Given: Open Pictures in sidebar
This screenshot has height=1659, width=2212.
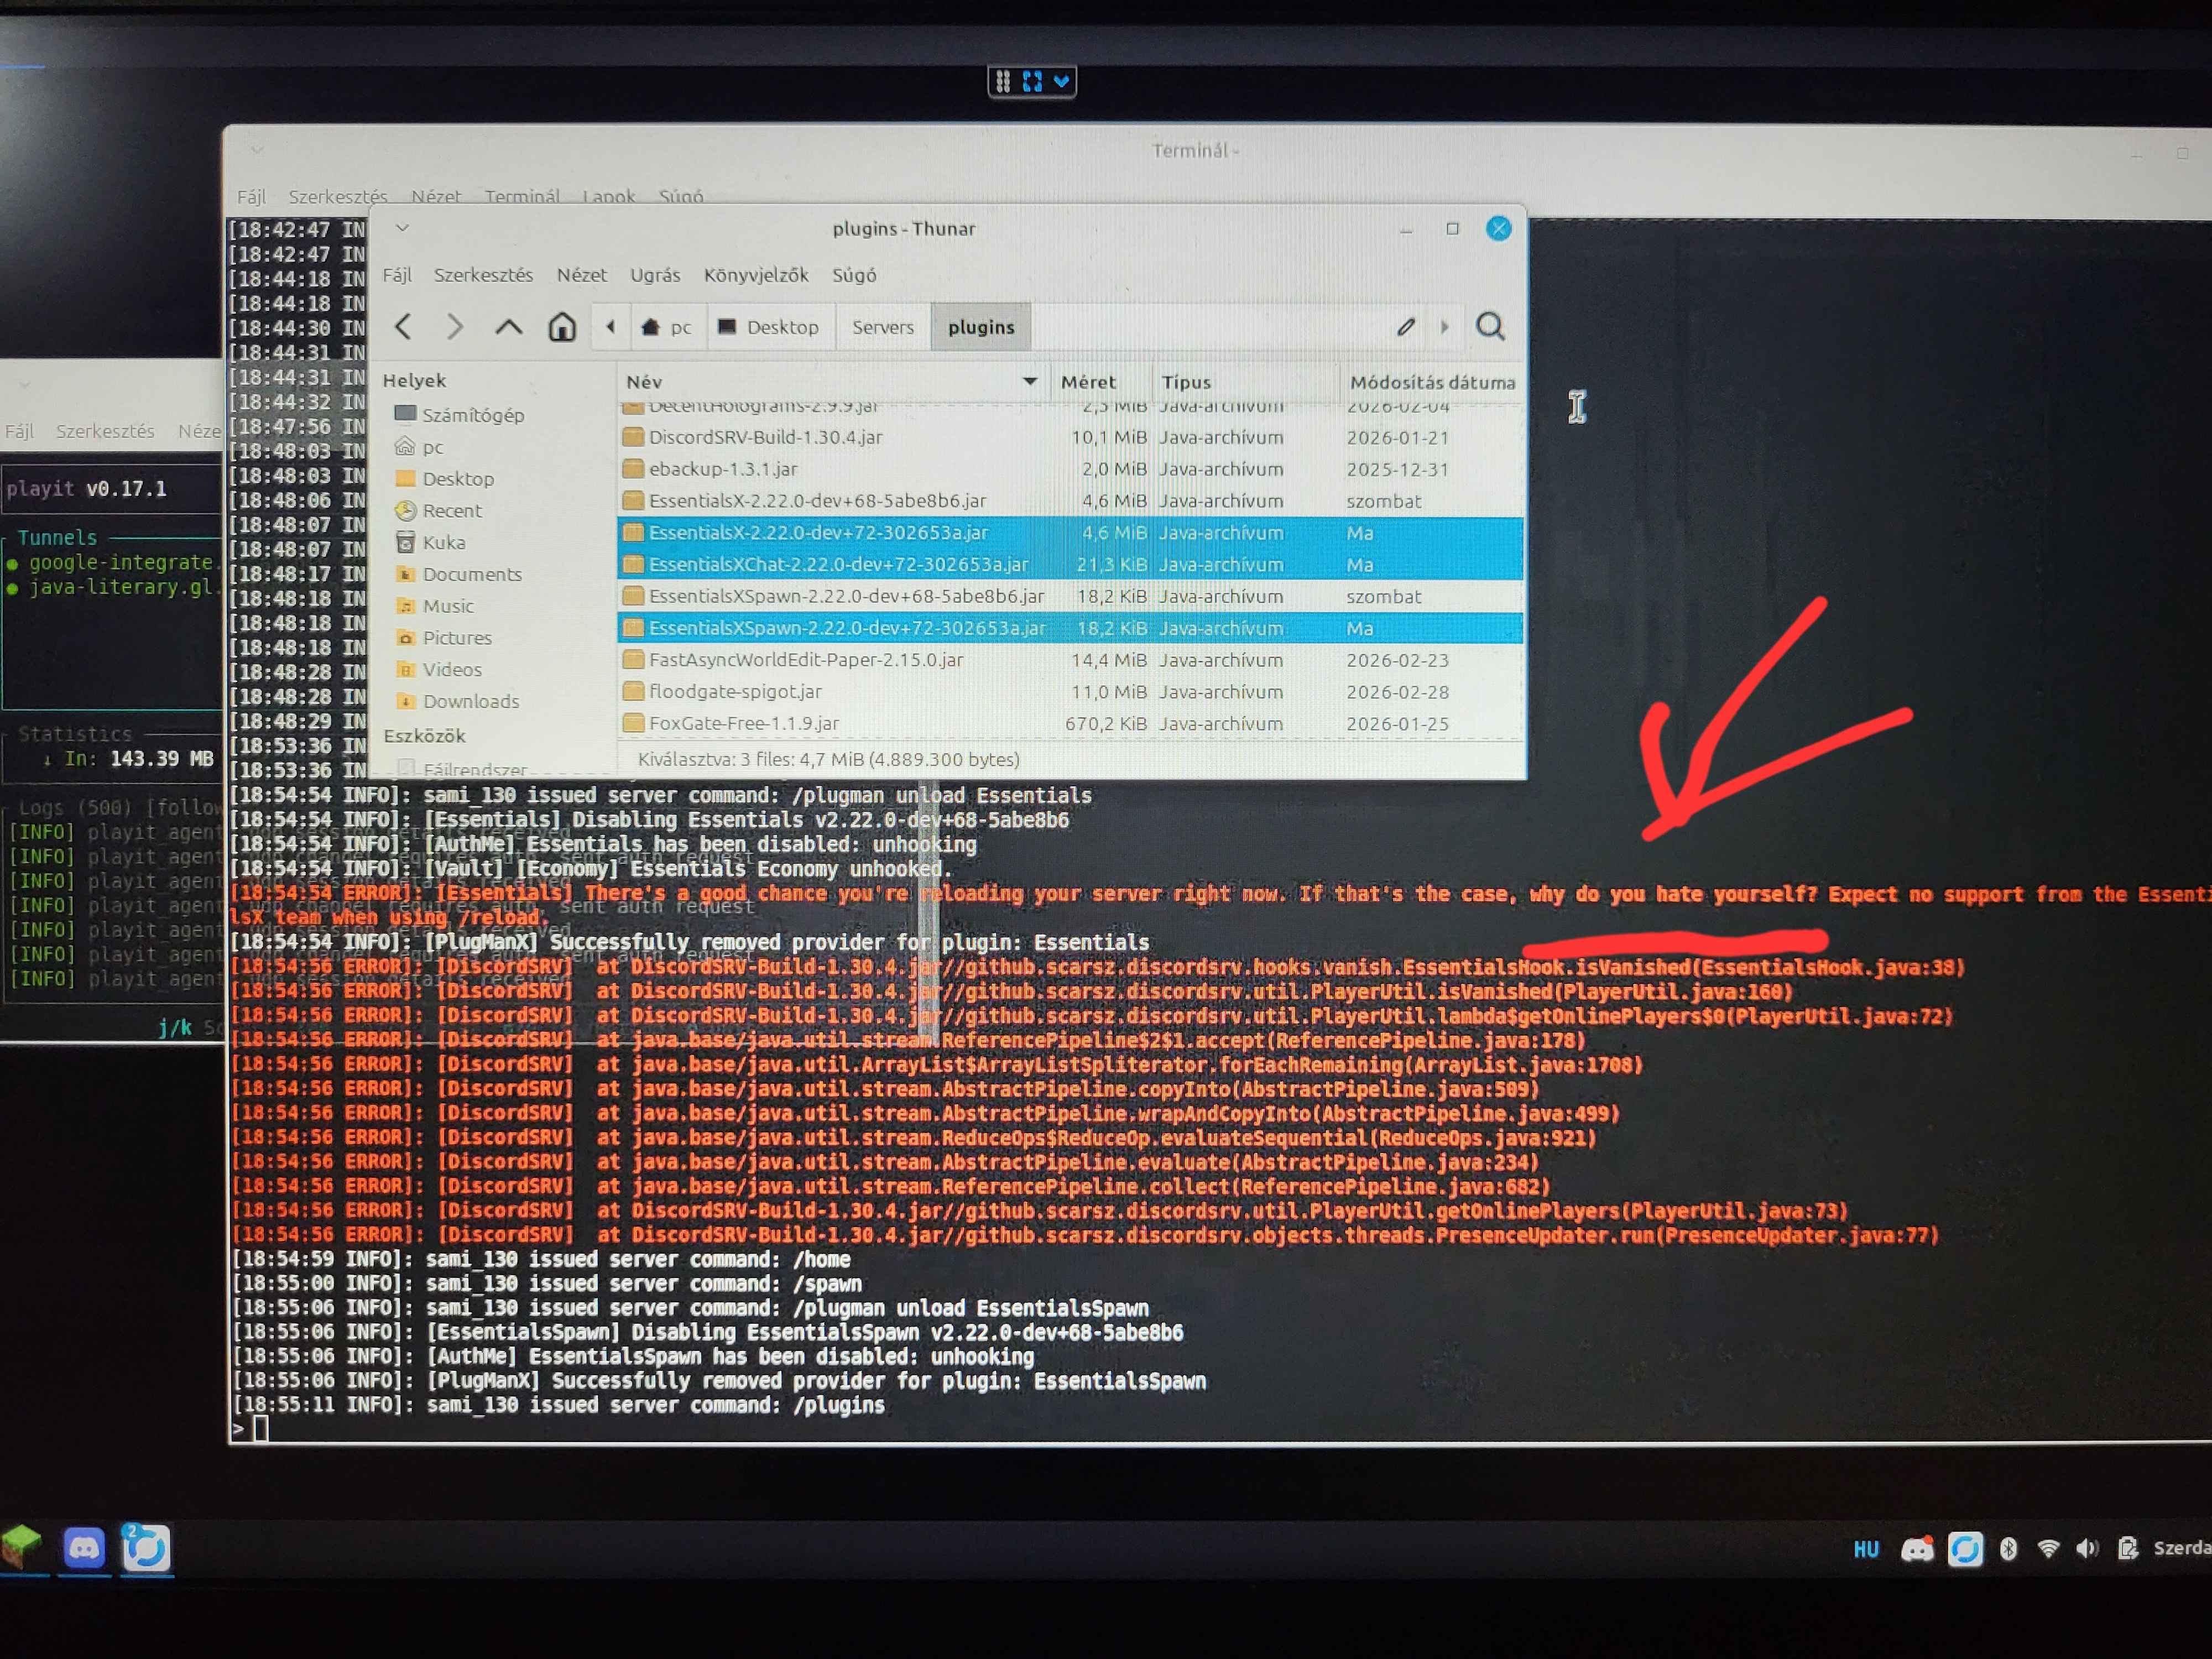Looking at the screenshot, I should 444,638.
